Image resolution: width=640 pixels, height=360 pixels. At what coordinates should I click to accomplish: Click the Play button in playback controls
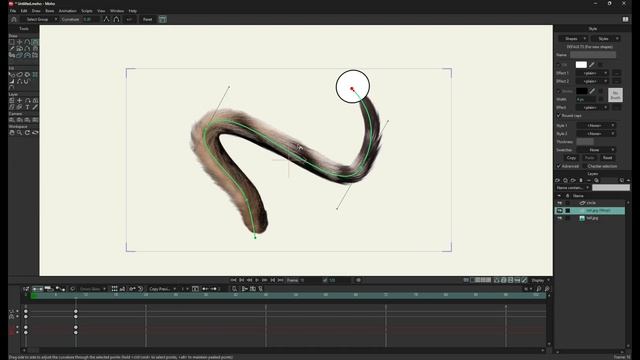pyautogui.click(x=257, y=280)
